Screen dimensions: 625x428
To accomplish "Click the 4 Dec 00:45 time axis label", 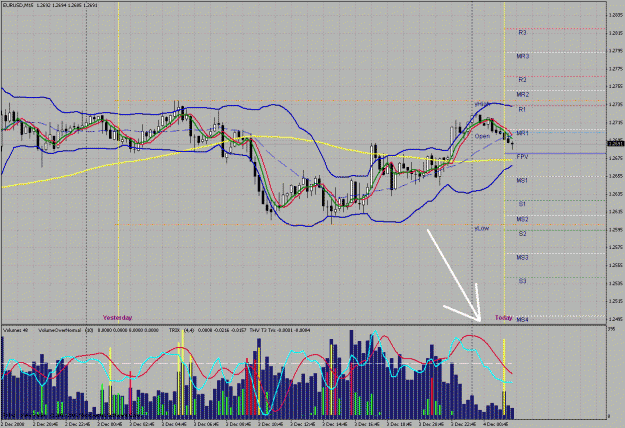I will click(x=497, y=425).
